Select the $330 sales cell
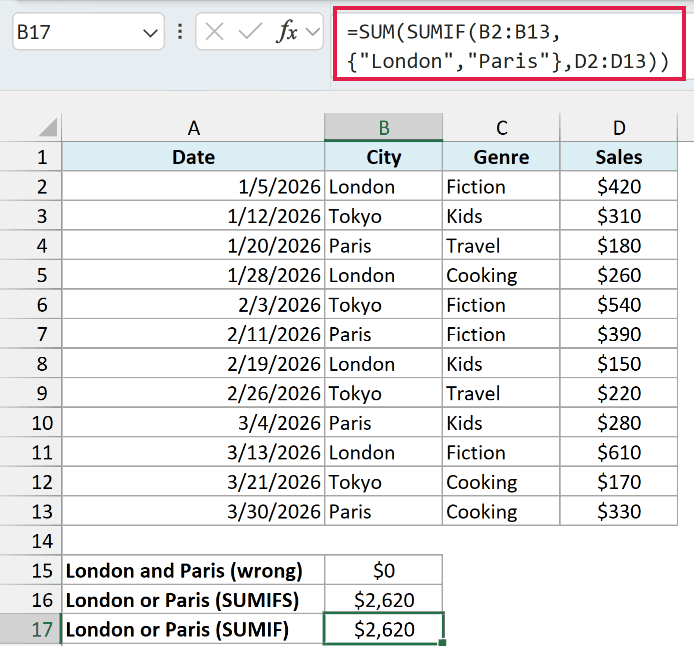Viewport: 694px width, 646px height. (x=619, y=511)
